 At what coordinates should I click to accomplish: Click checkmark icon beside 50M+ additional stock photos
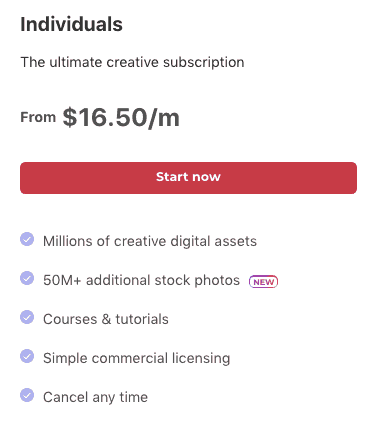[27, 278]
